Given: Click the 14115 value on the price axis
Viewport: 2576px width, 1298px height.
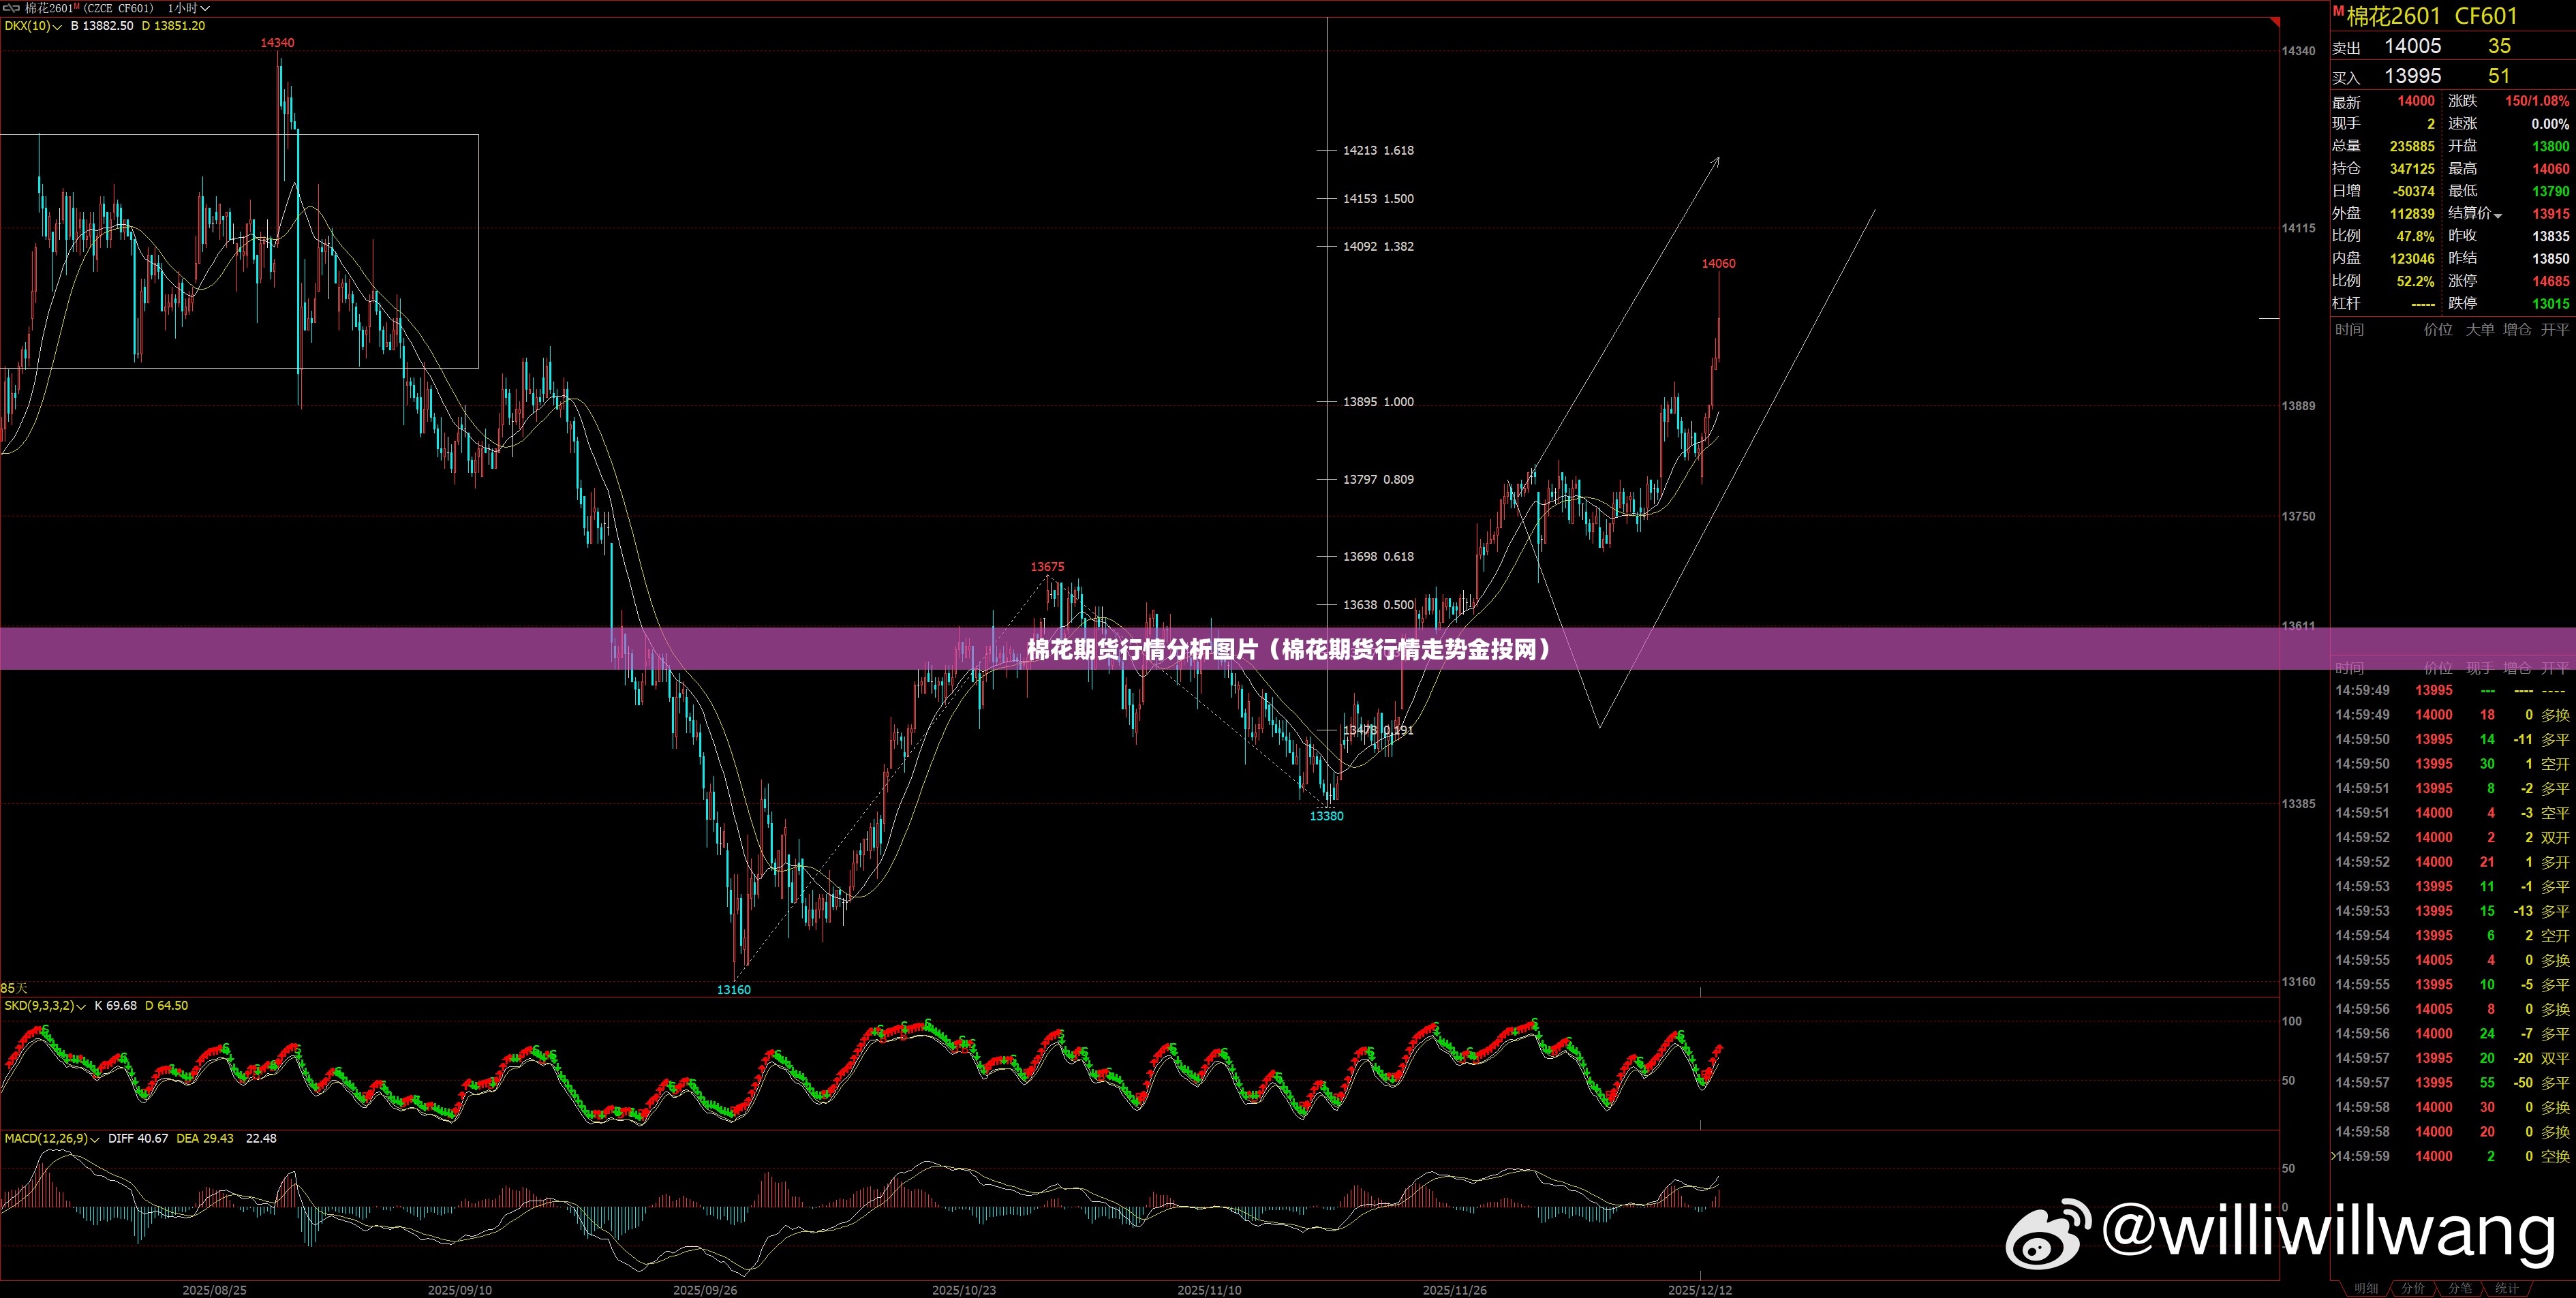Looking at the screenshot, I should (2298, 228).
